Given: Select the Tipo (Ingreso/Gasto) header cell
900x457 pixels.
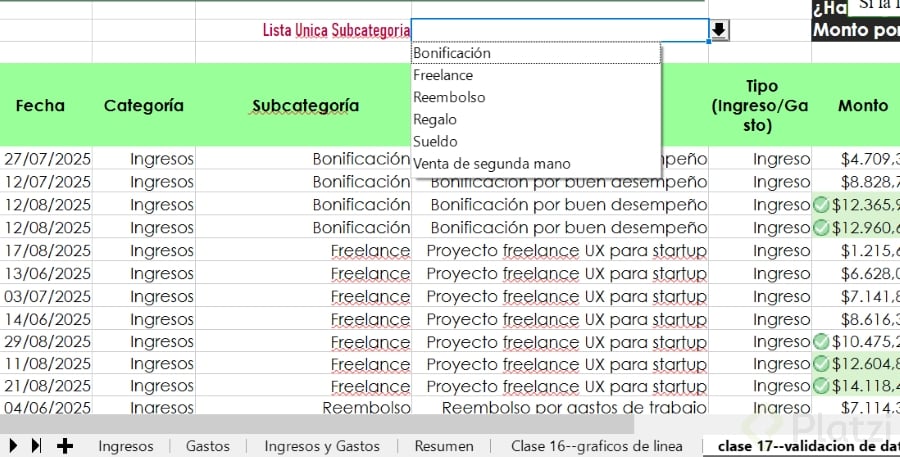Looking at the screenshot, I should coord(760,105).
